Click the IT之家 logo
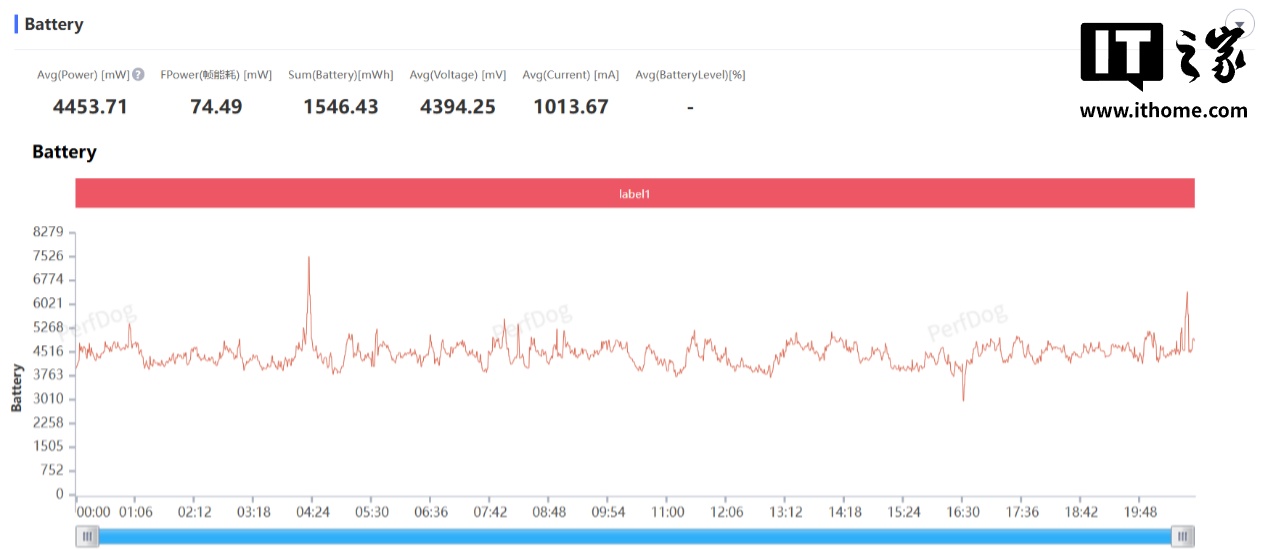 [x=1164, y=55]
